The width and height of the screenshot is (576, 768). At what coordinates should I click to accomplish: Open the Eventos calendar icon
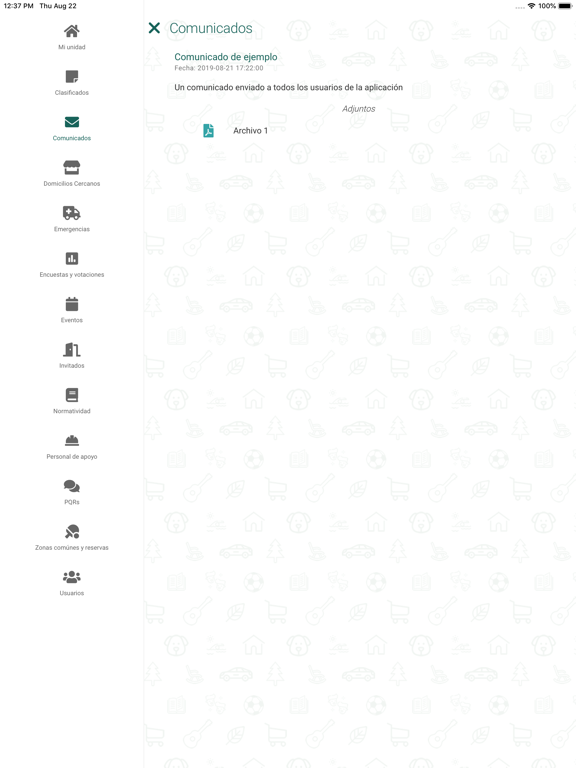click(72, 304)
